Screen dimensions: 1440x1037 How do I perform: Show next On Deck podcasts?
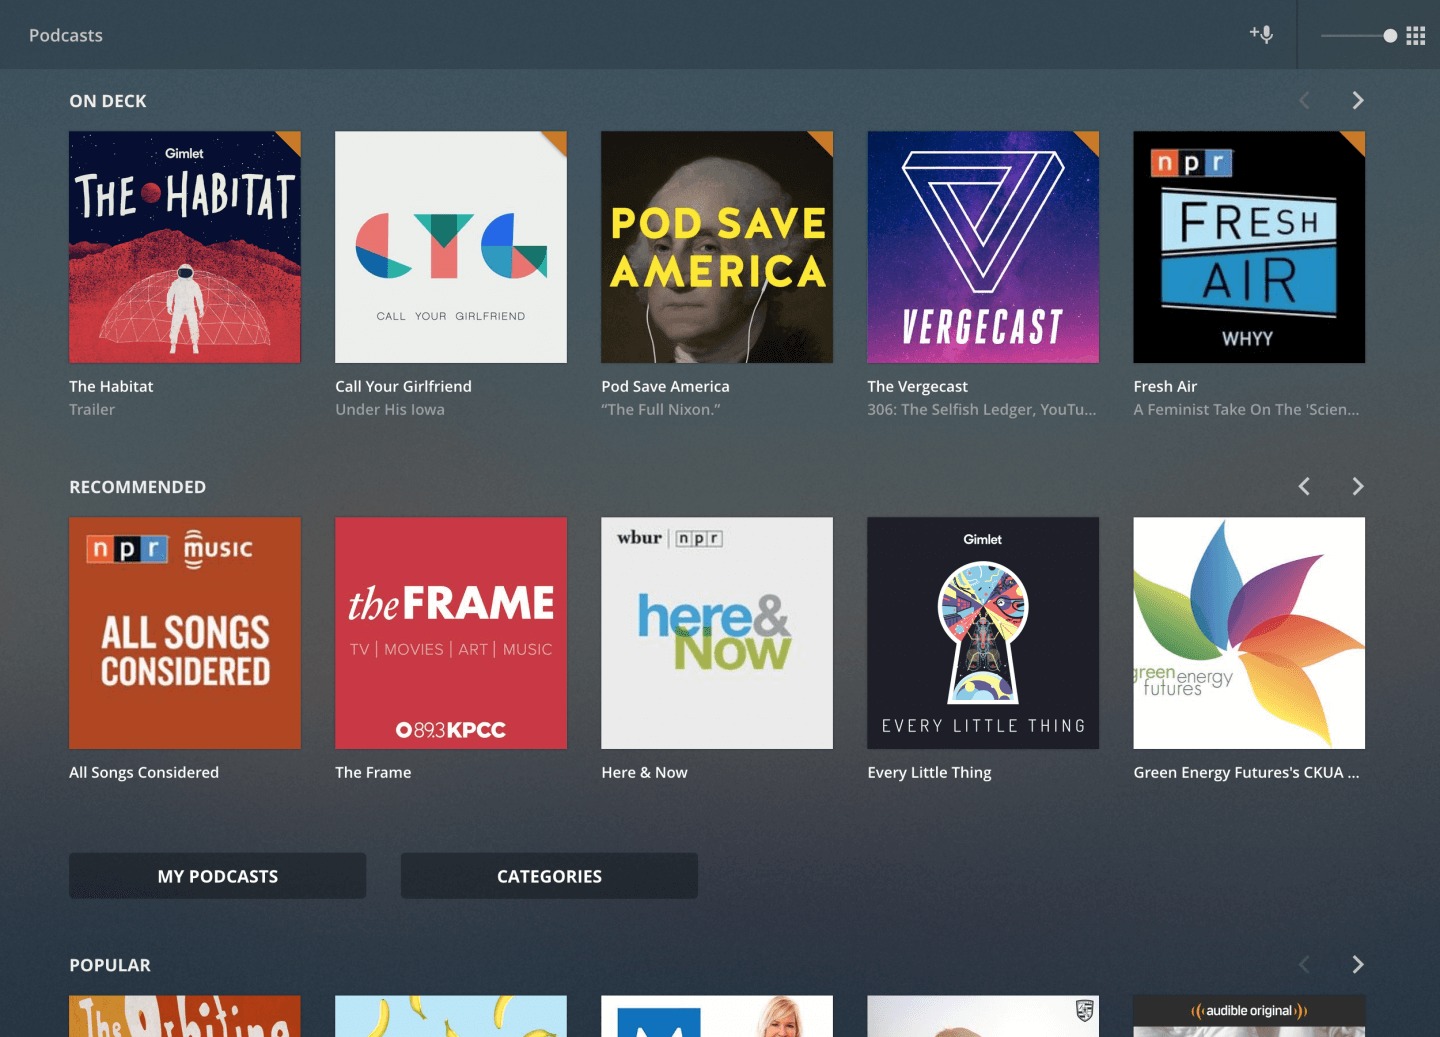pos(1357,101)
